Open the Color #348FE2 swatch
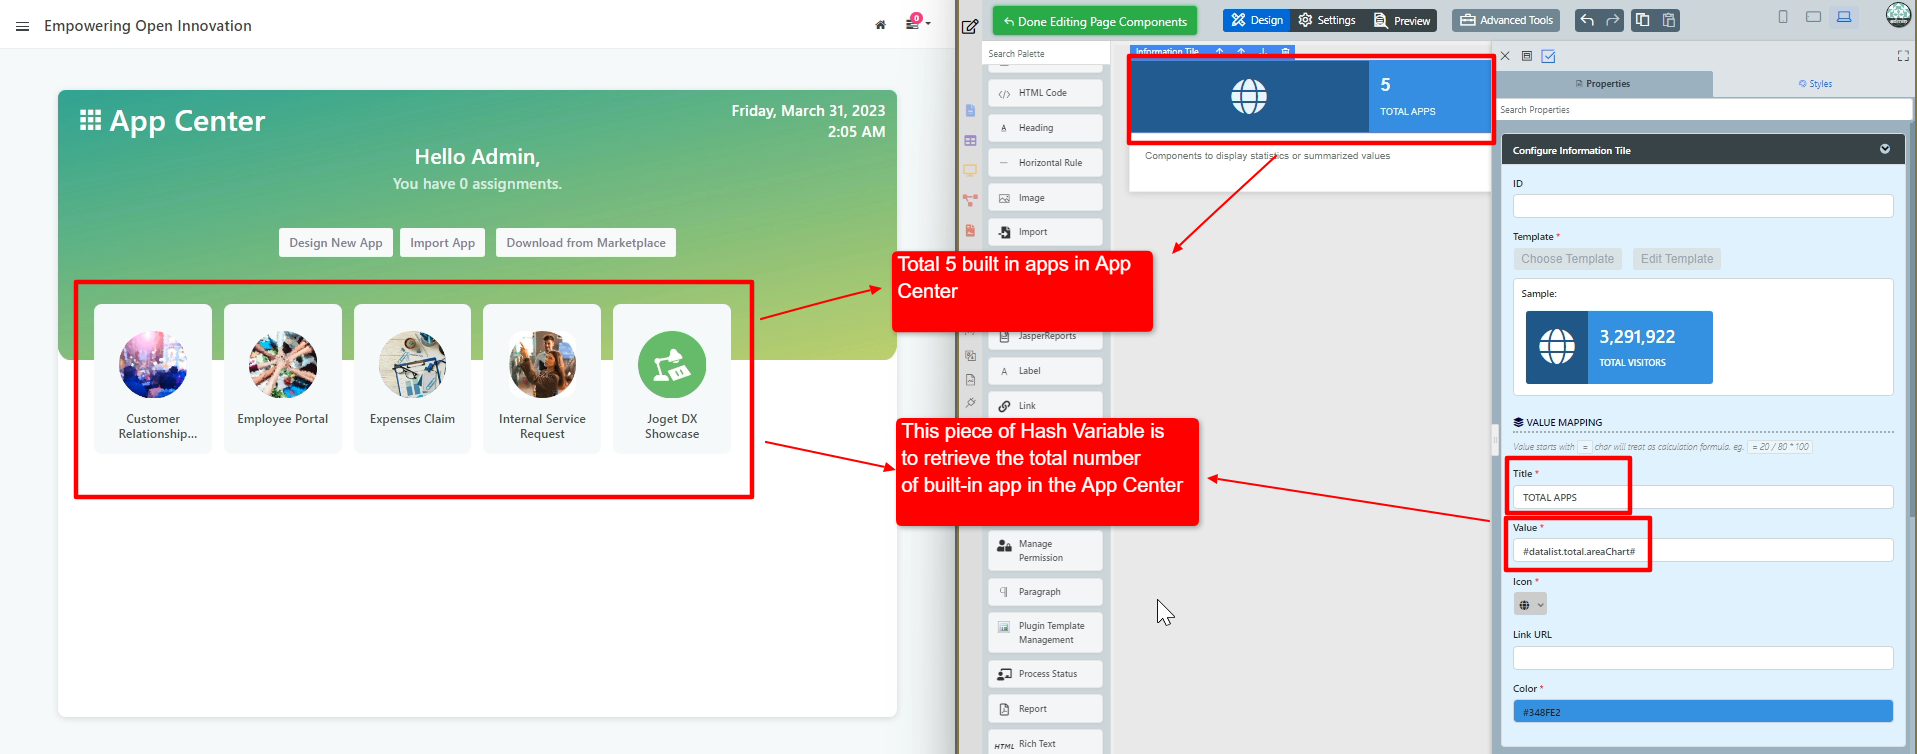 [x=1703, y=712]
